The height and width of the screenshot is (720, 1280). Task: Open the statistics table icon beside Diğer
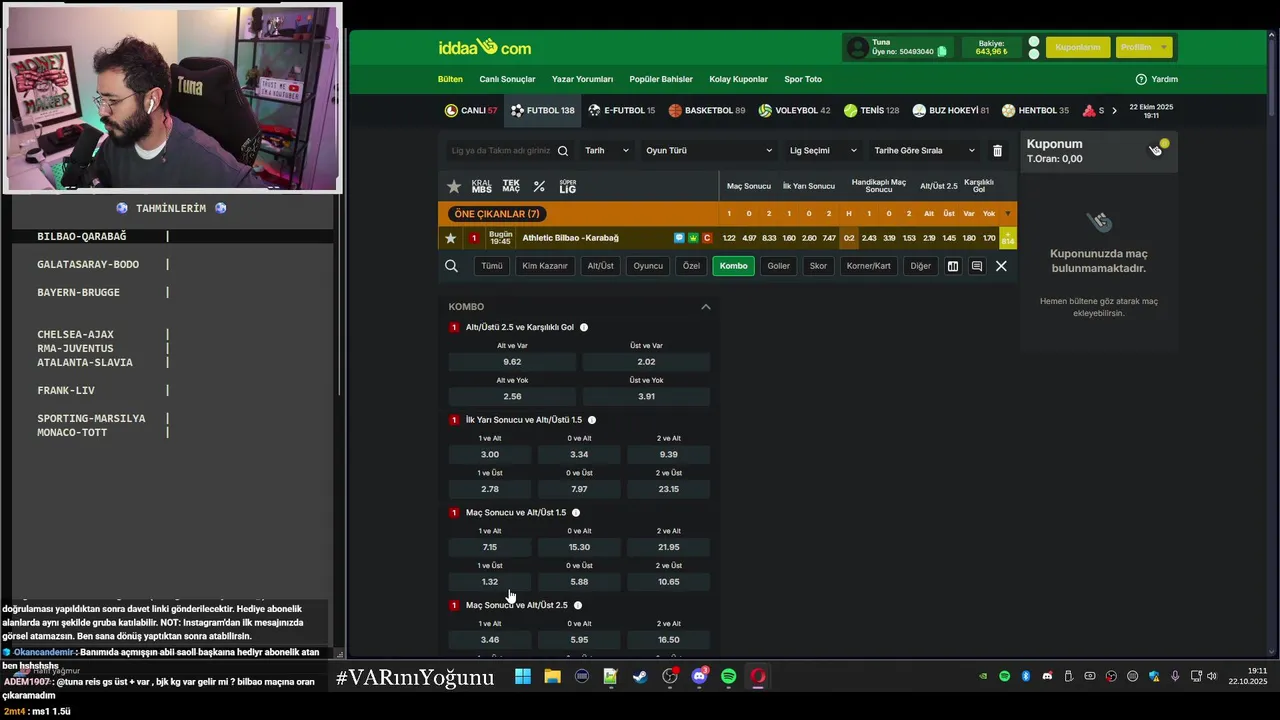click(953, 266)
